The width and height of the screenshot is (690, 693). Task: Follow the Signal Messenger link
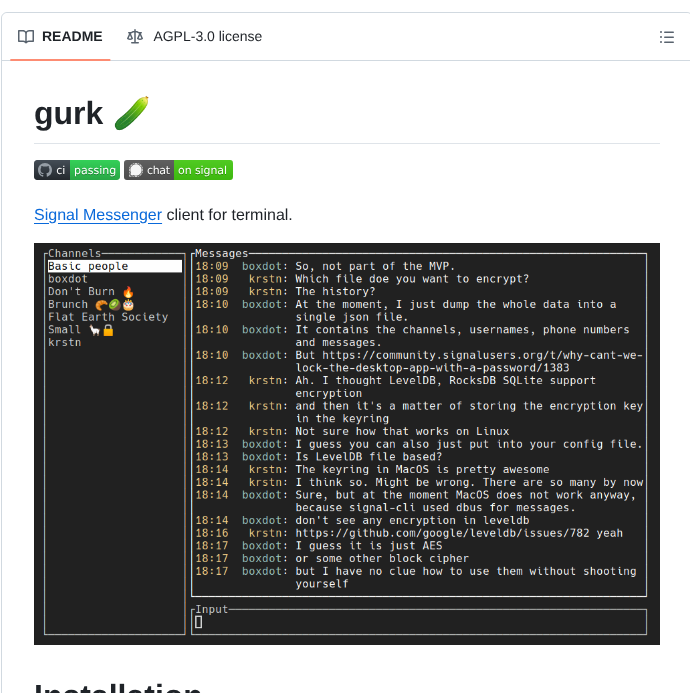[x=98, y=215]
